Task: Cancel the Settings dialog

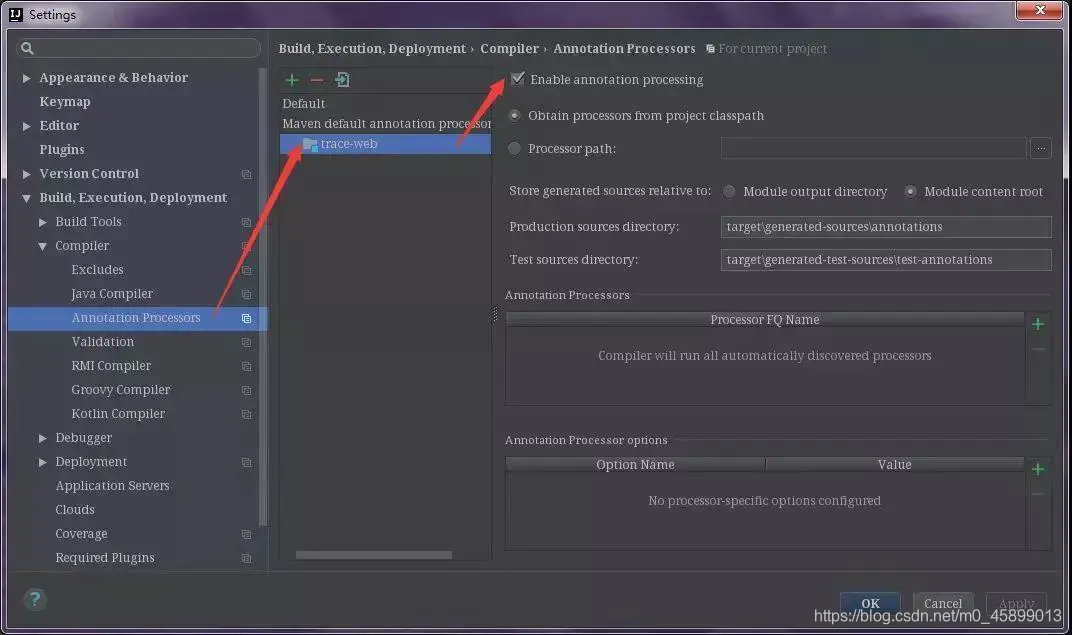Action: [943, 603]
